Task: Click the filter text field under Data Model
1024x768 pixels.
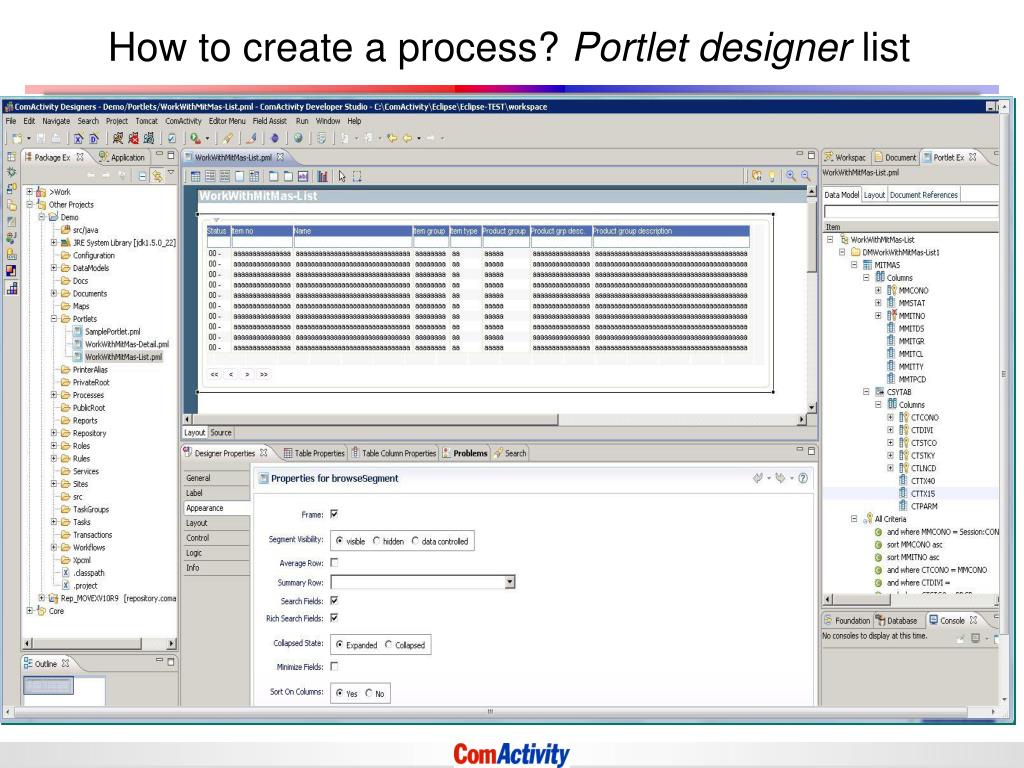Action: [910, 212]
